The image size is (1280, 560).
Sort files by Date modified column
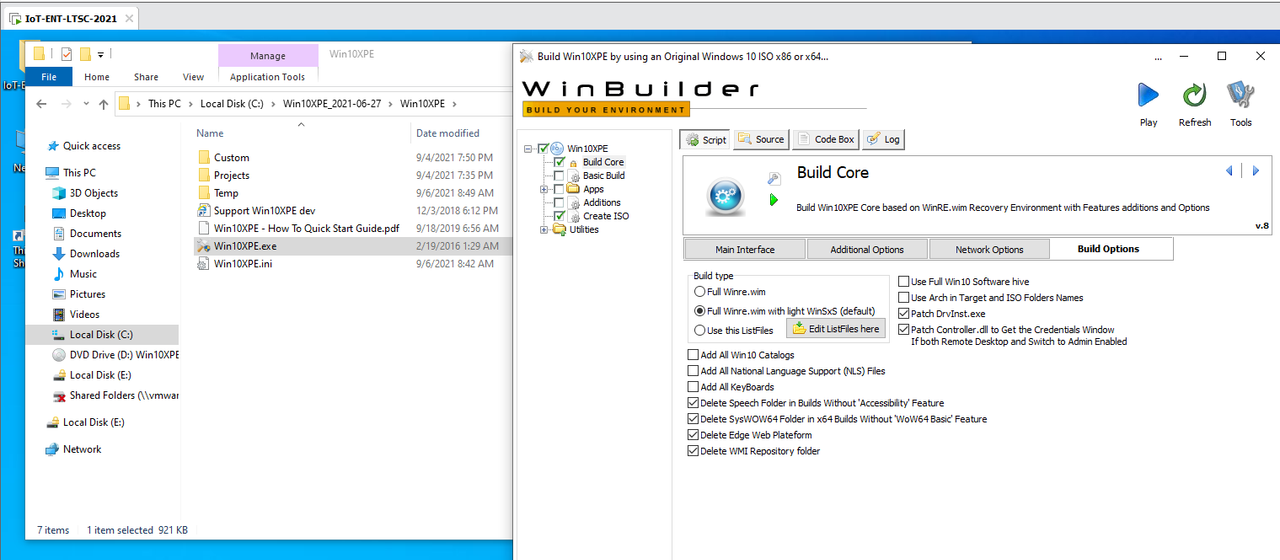[448, 133]
